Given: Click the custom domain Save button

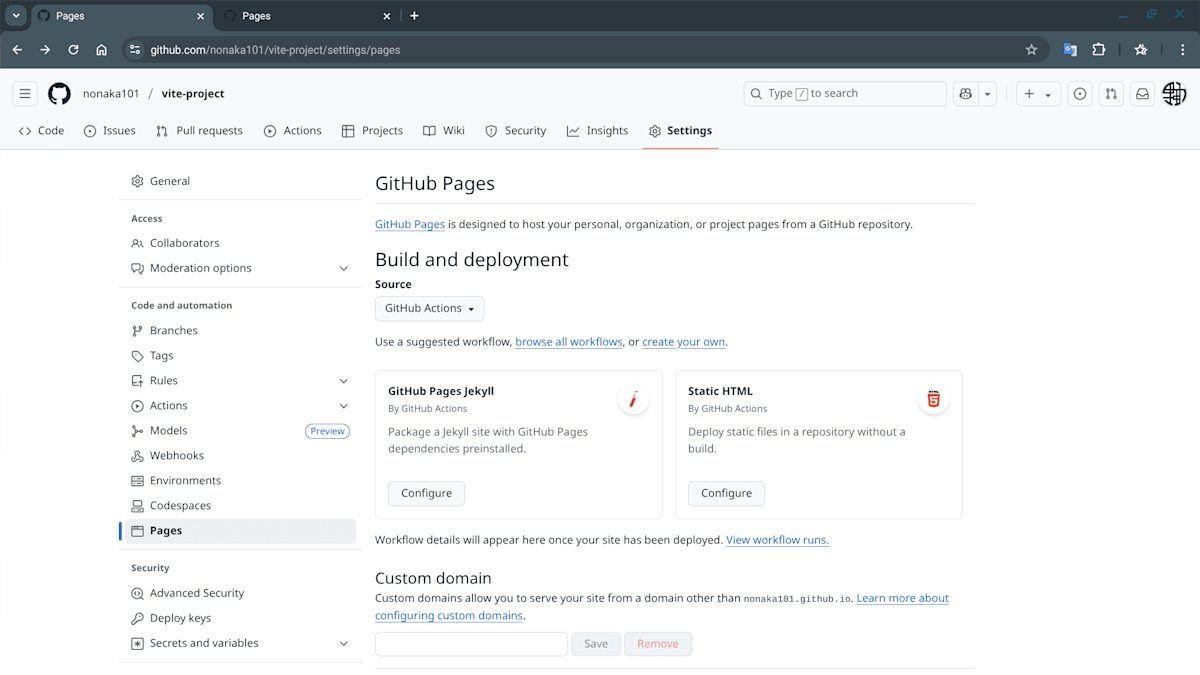Looking at the screenshot, I should point(596,644).
